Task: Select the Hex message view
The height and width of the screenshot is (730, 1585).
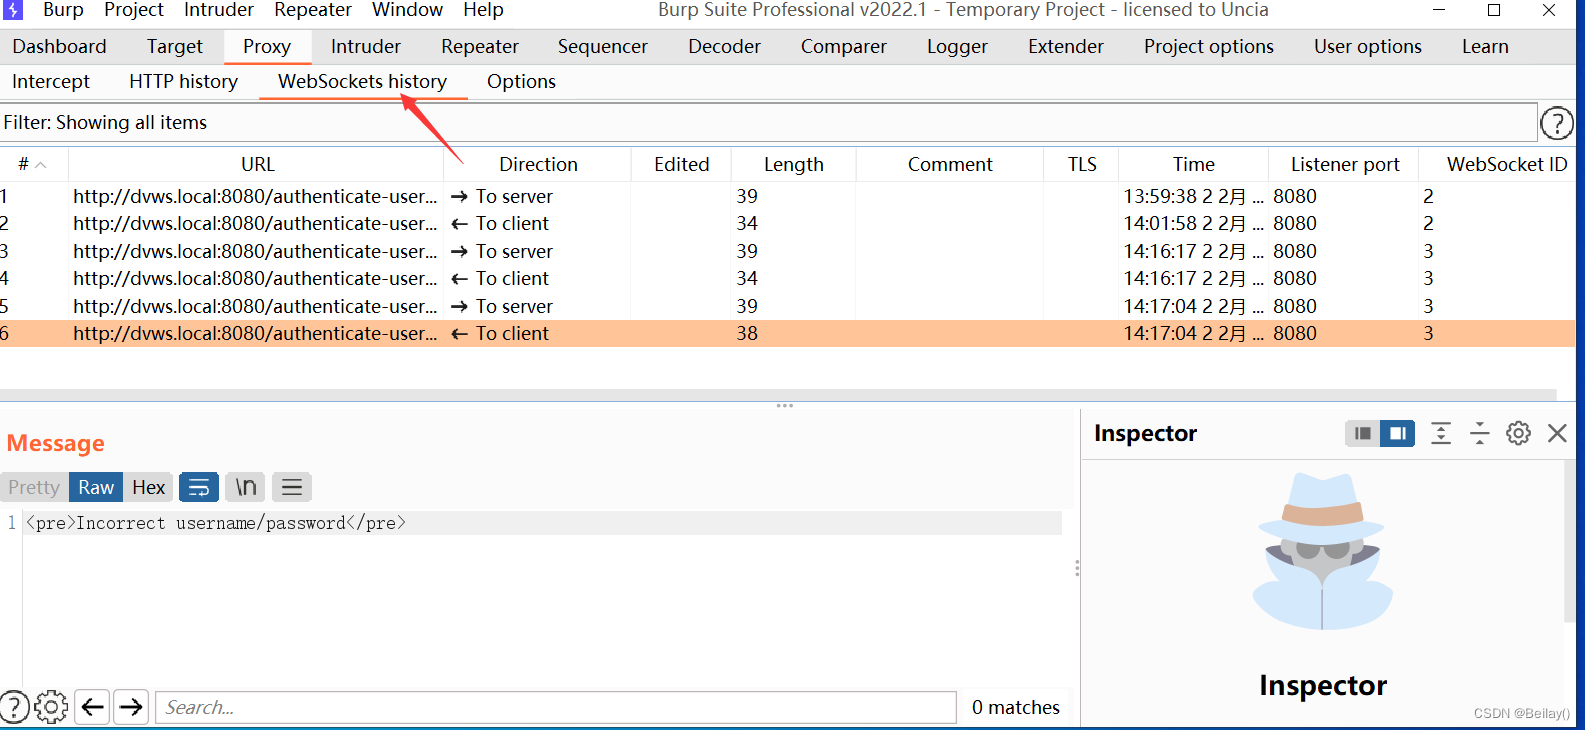Action: point(148,487)
